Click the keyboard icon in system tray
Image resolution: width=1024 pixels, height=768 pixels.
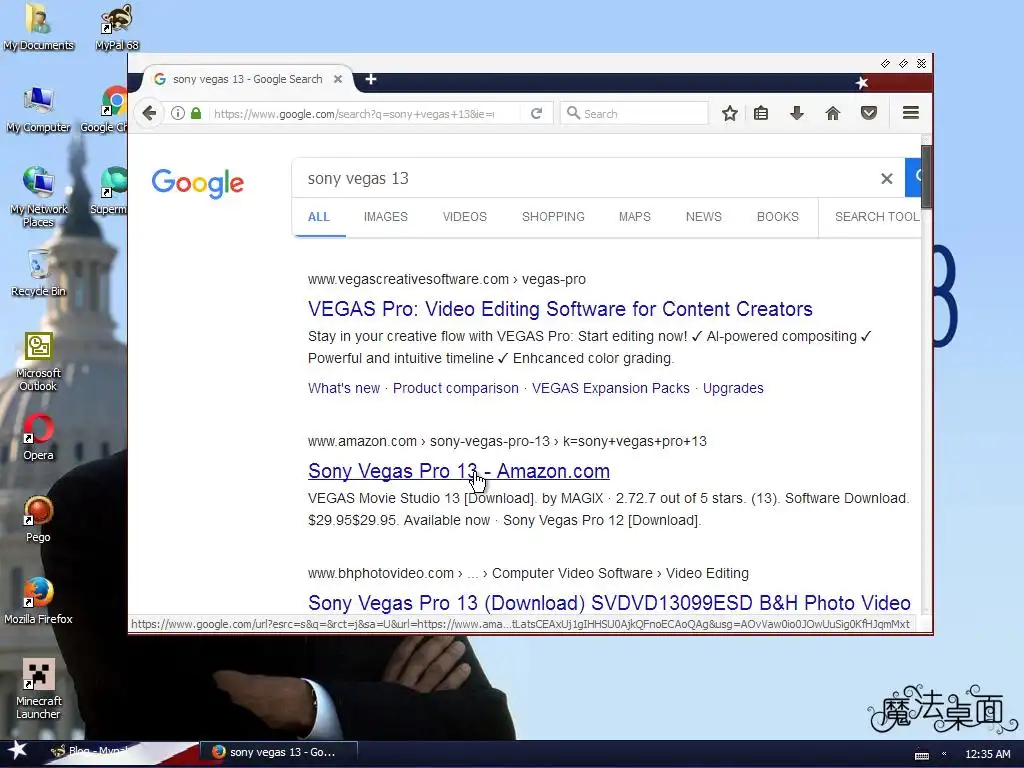pos(921,754)
